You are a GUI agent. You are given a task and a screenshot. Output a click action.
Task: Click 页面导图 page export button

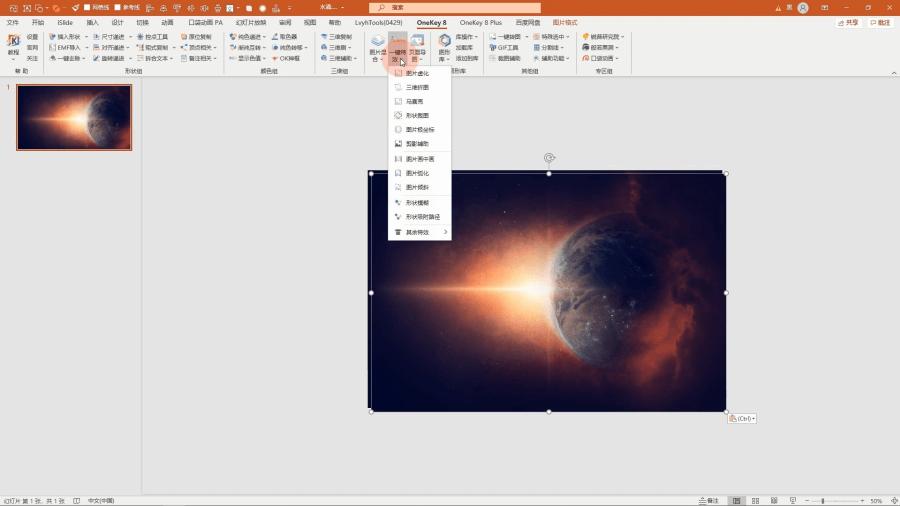click(x=417, y=48)
